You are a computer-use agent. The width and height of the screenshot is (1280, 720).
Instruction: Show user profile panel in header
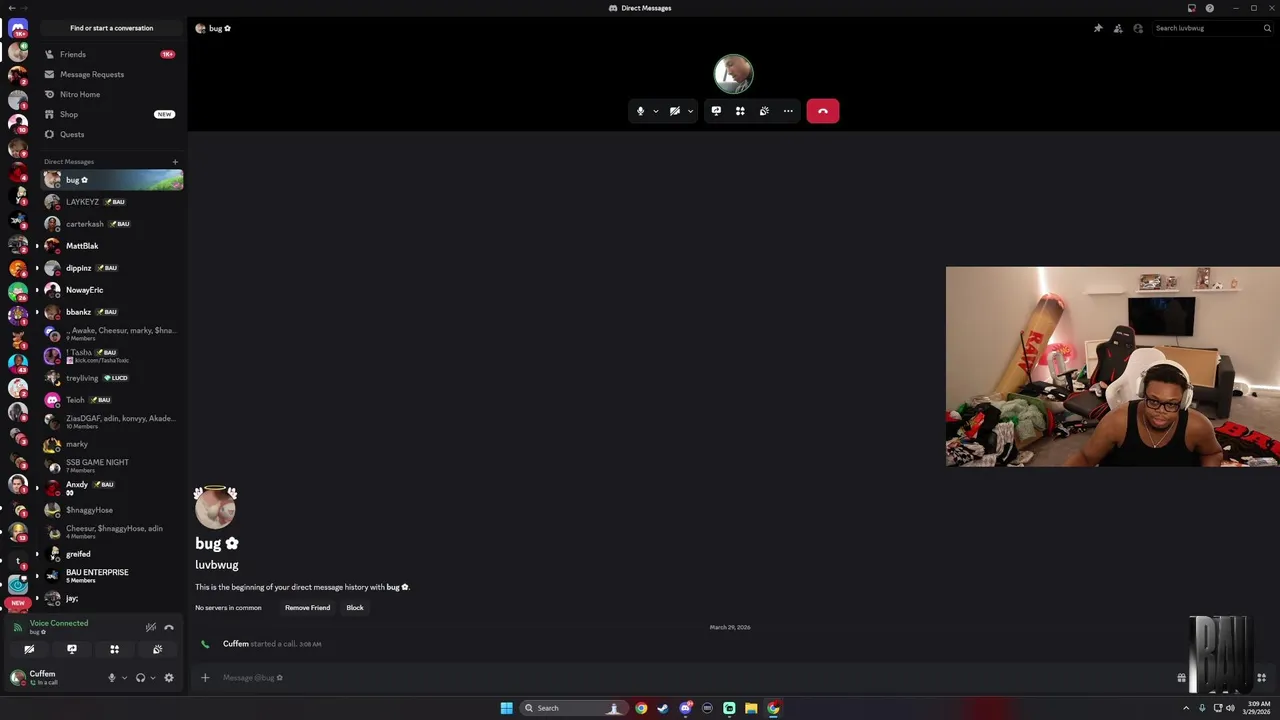[1138, 28]
